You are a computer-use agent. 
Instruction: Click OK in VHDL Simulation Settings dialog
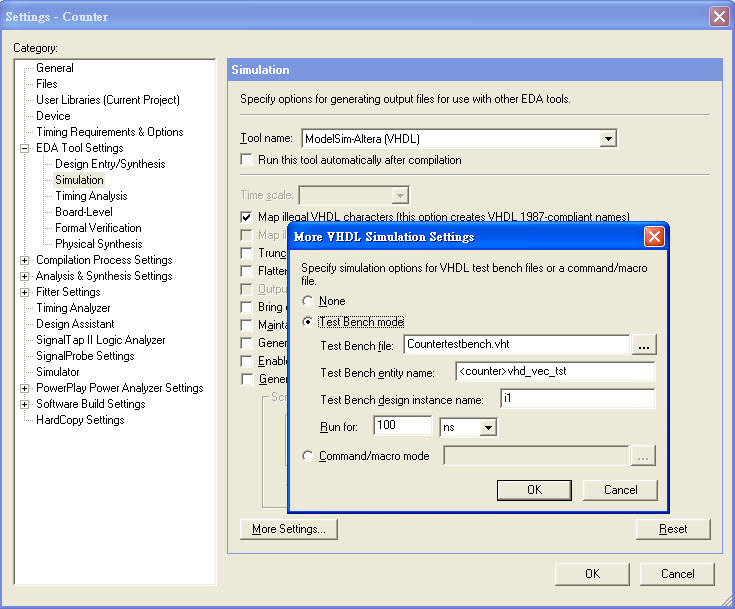534,490
